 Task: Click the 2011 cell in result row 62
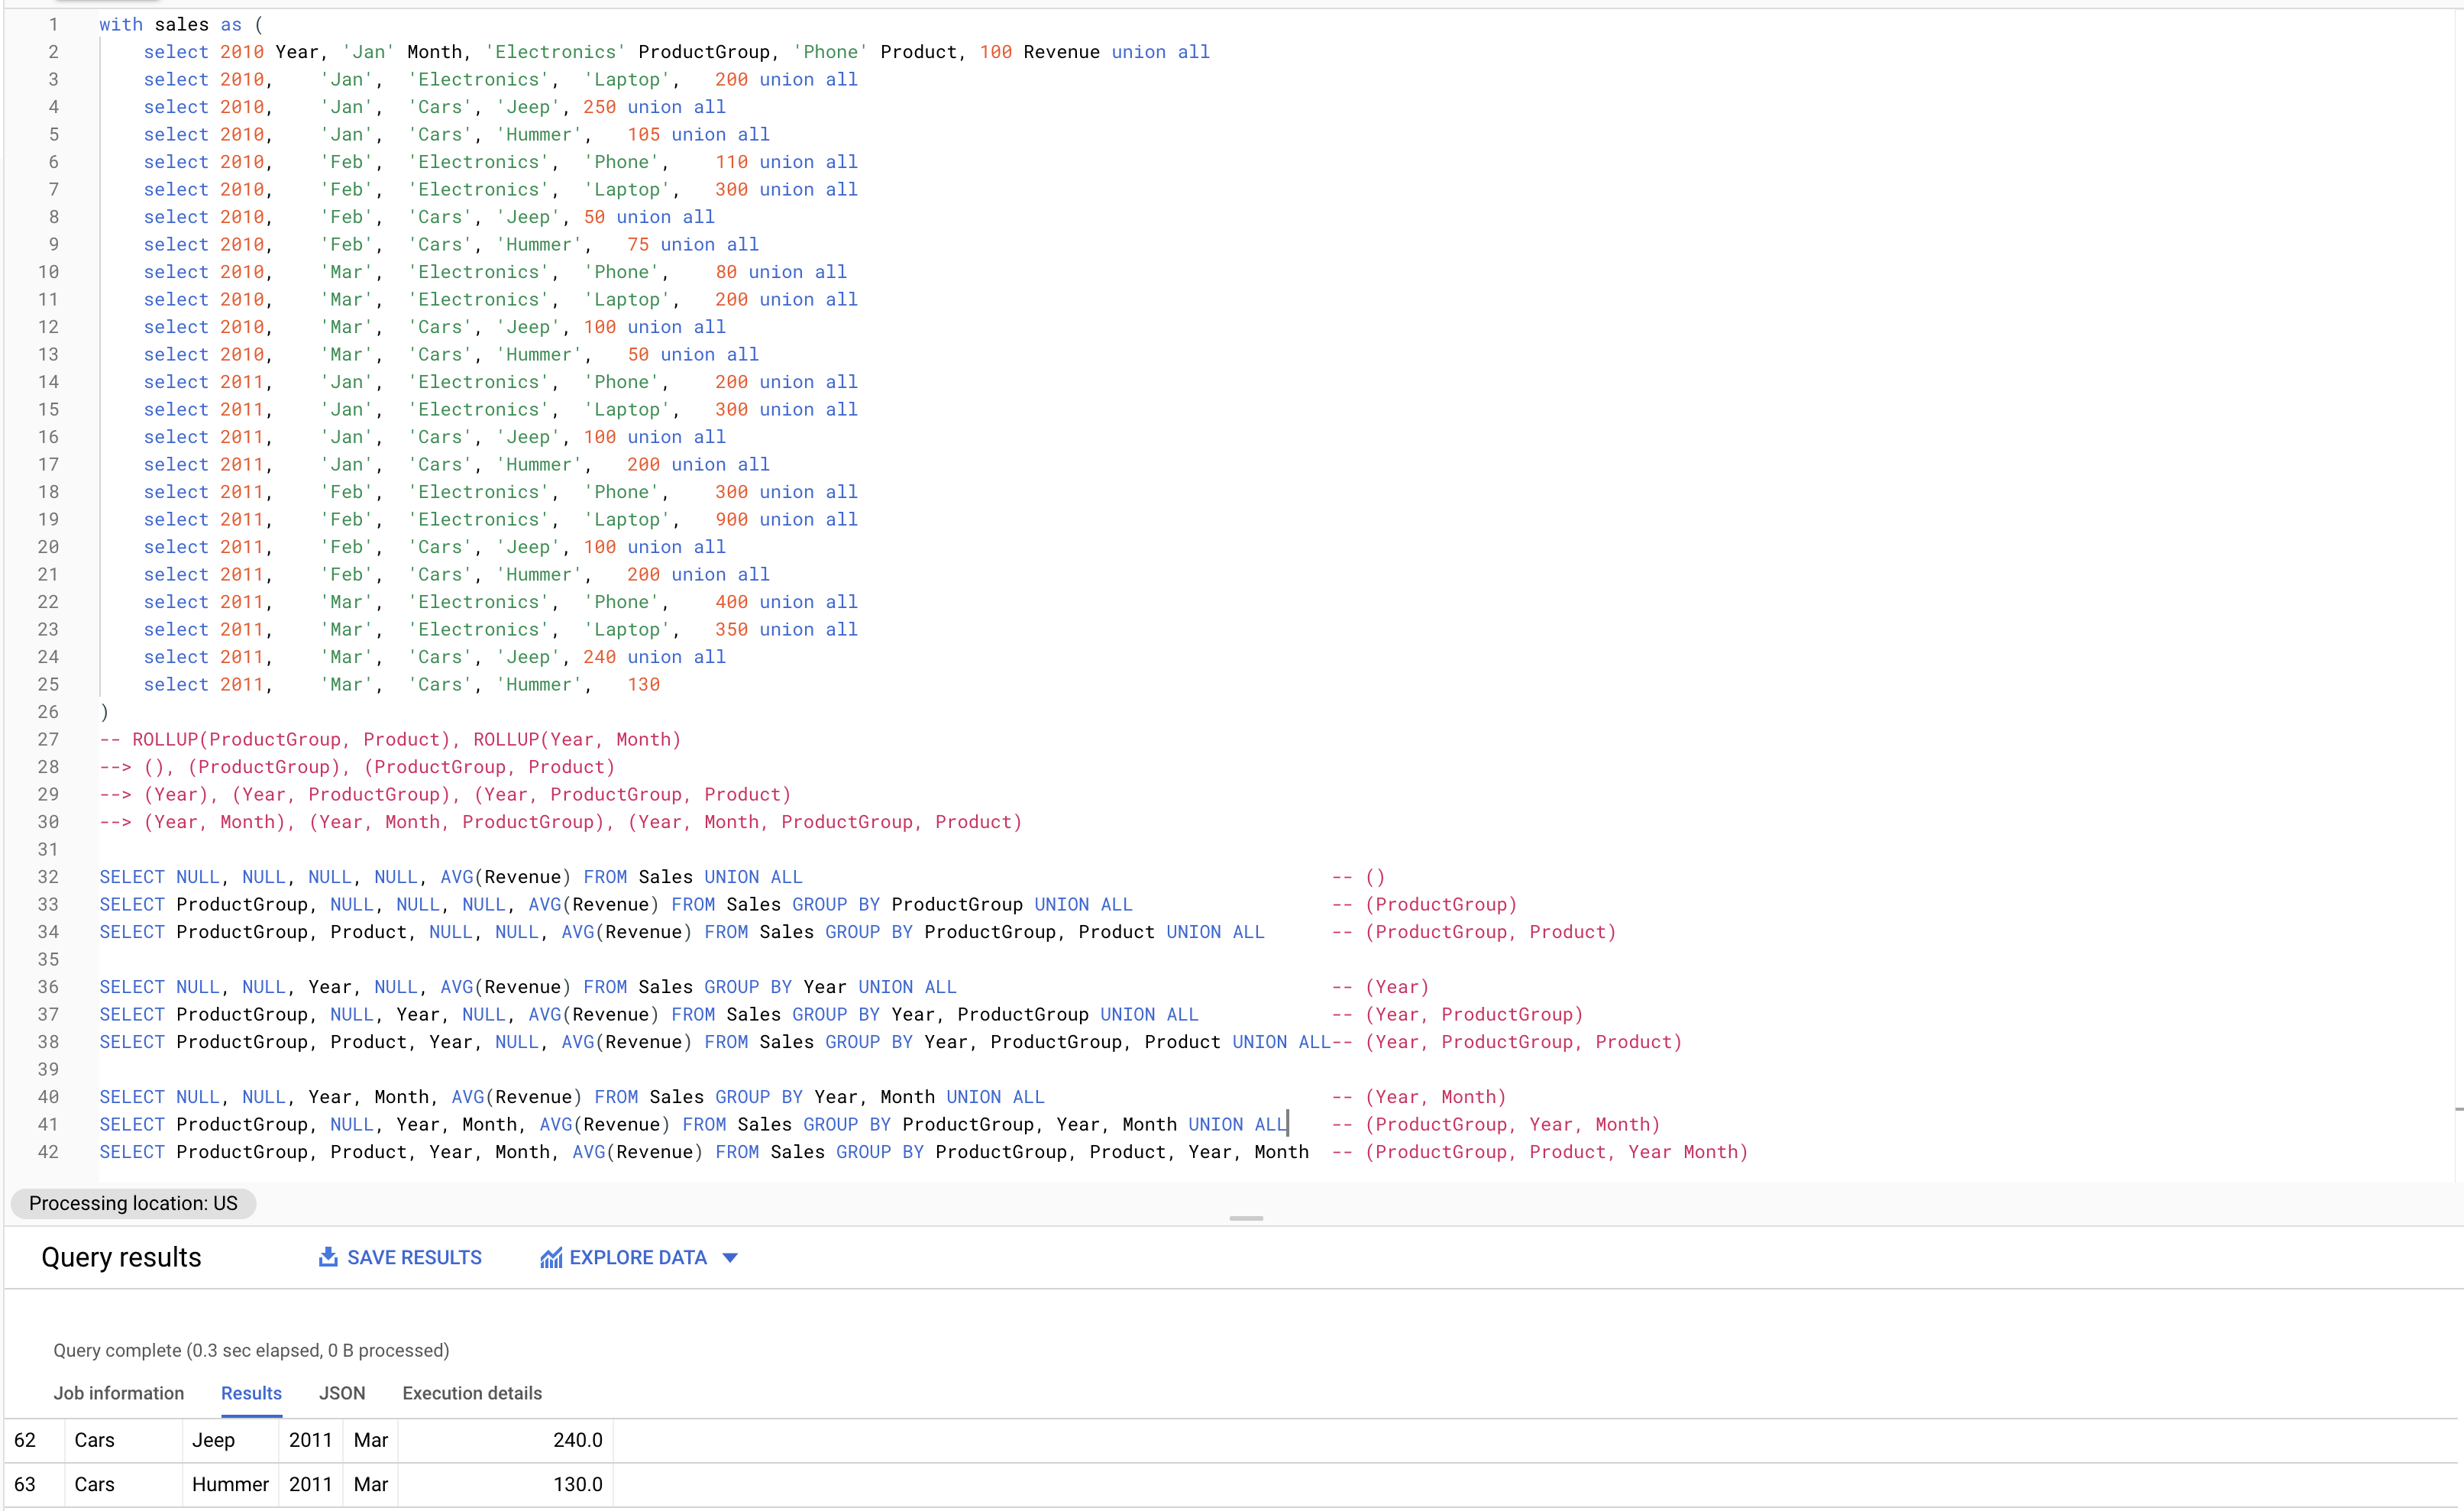[311, 1440]
